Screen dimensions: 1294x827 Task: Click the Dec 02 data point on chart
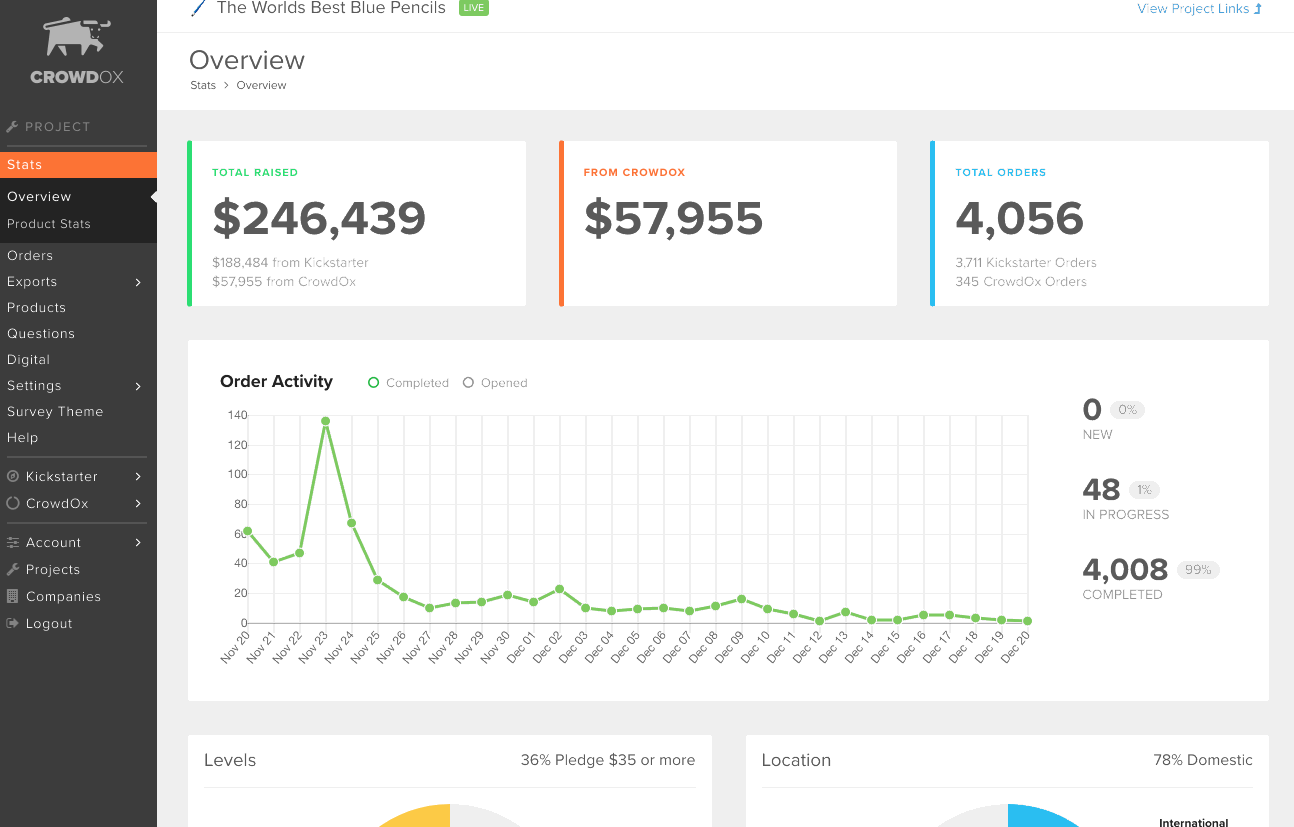tap(559, 589)
